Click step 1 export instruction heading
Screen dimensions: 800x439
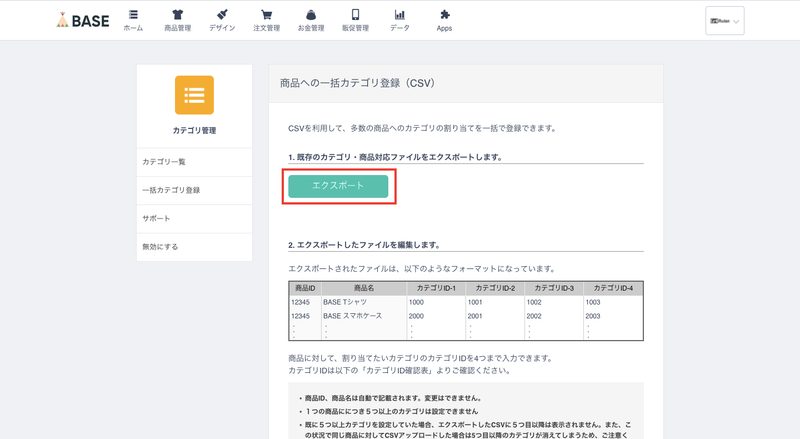[395, 157]
